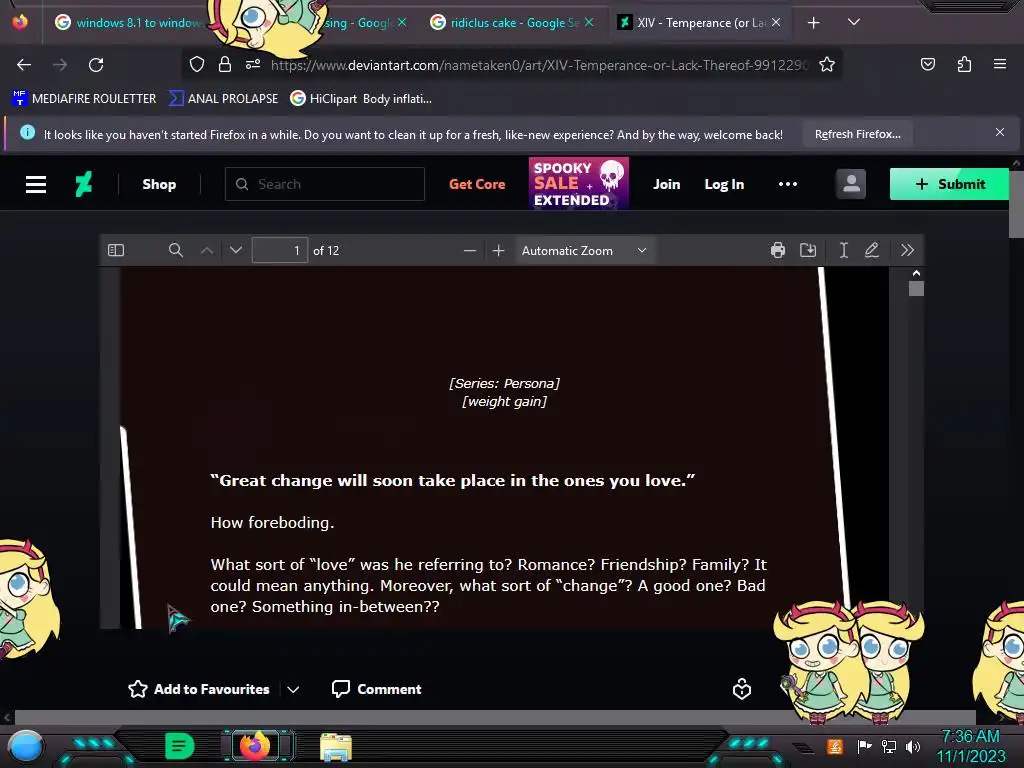Open the network tray icon
1024x768 pixels.
(x=889, y=746)
